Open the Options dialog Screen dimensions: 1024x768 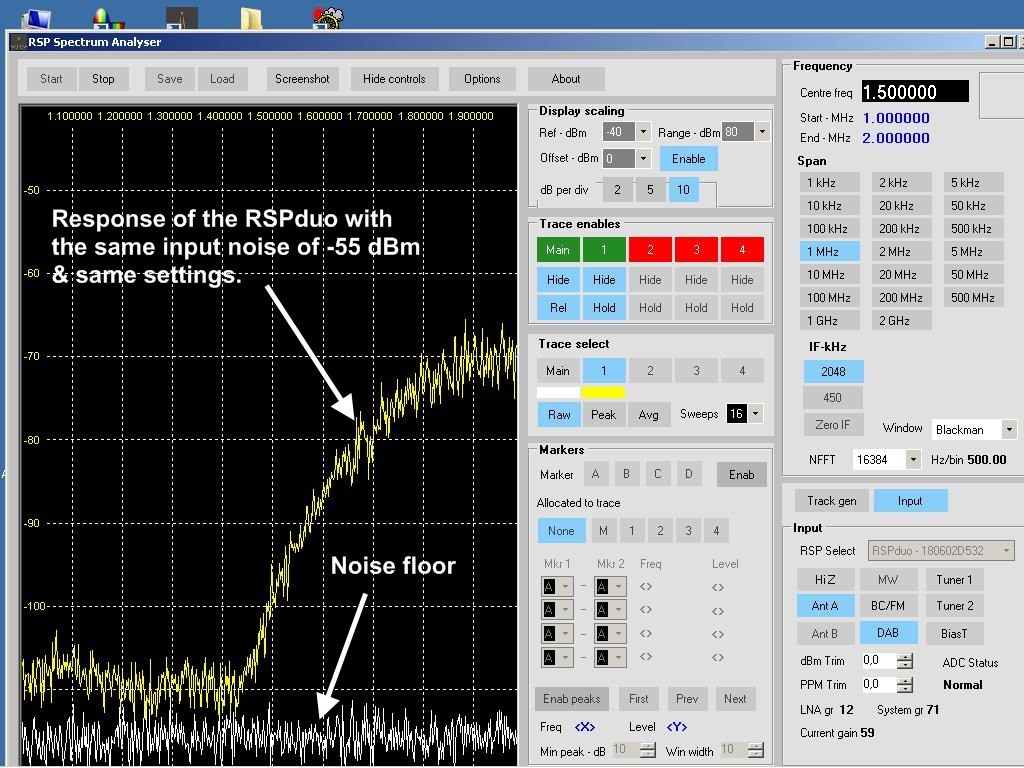point(482,79)
